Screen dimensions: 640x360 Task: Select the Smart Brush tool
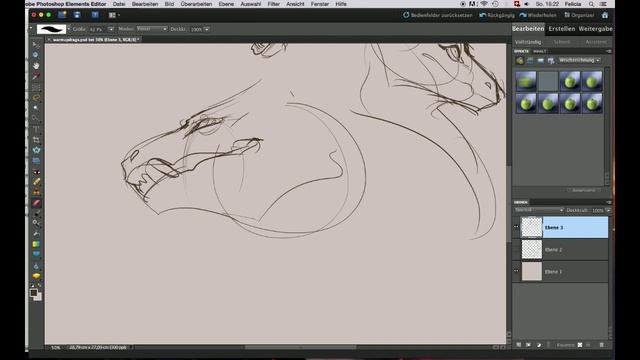pos(36,223)
